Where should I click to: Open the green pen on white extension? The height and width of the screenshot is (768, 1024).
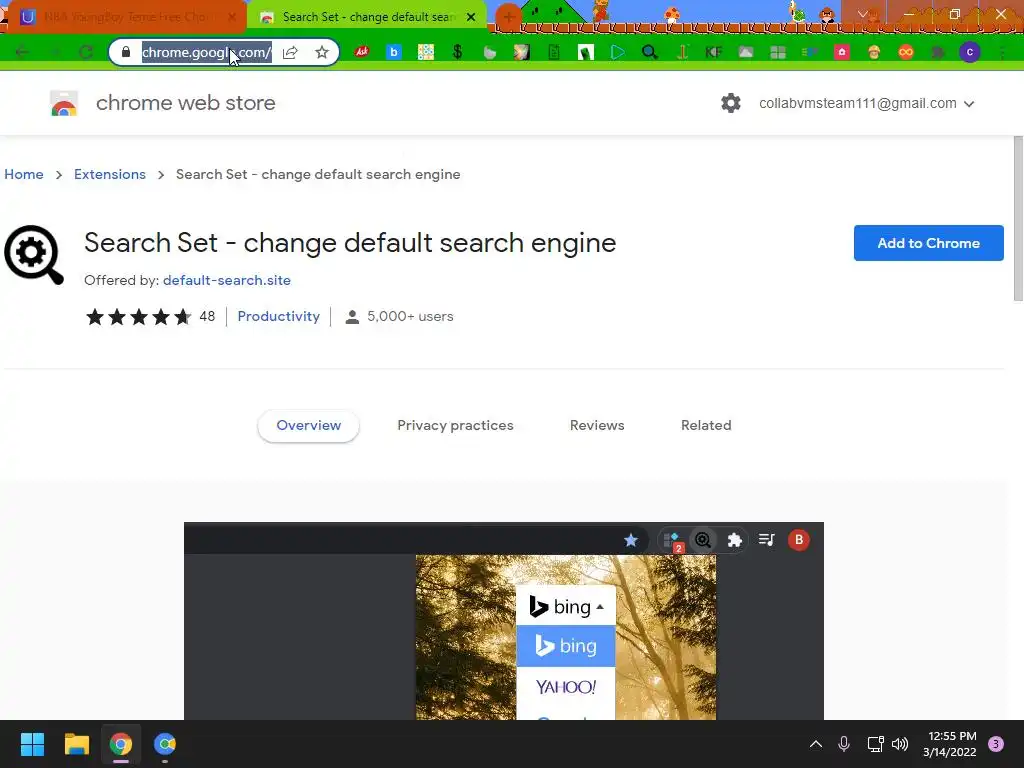[586, 52]
